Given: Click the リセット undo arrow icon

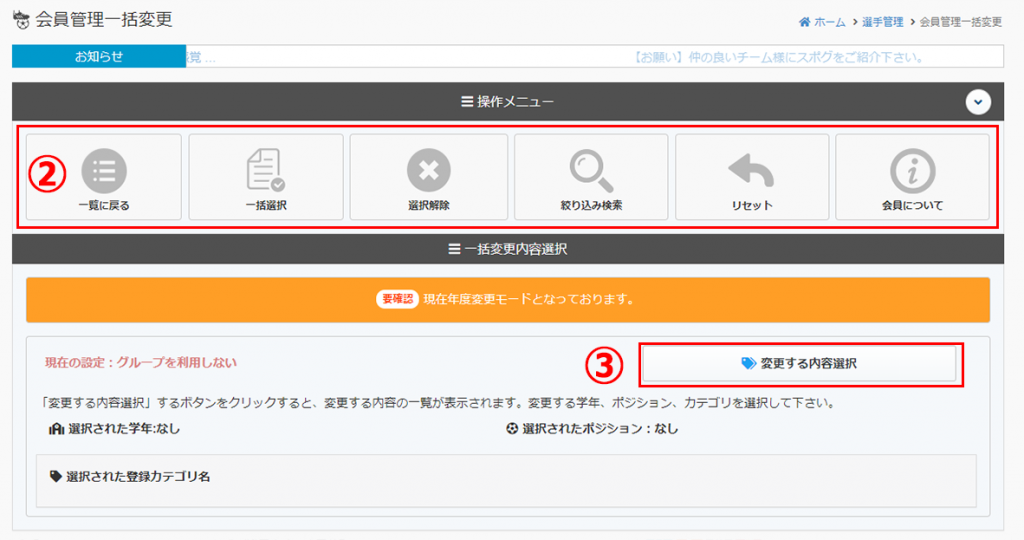Looking at the screenshot, I should point(751,170).
